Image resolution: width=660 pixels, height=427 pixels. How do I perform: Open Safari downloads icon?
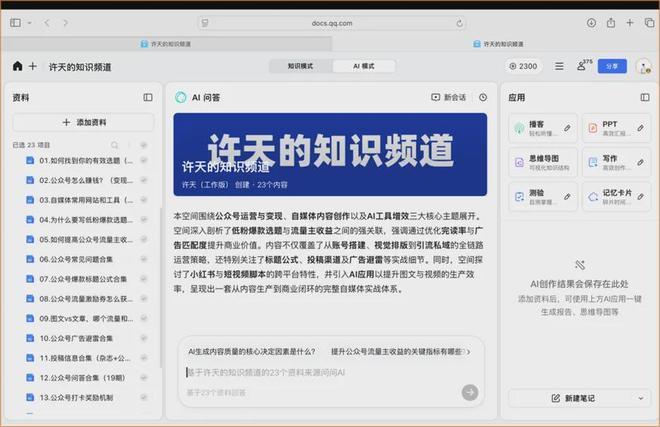coord(591,23)
